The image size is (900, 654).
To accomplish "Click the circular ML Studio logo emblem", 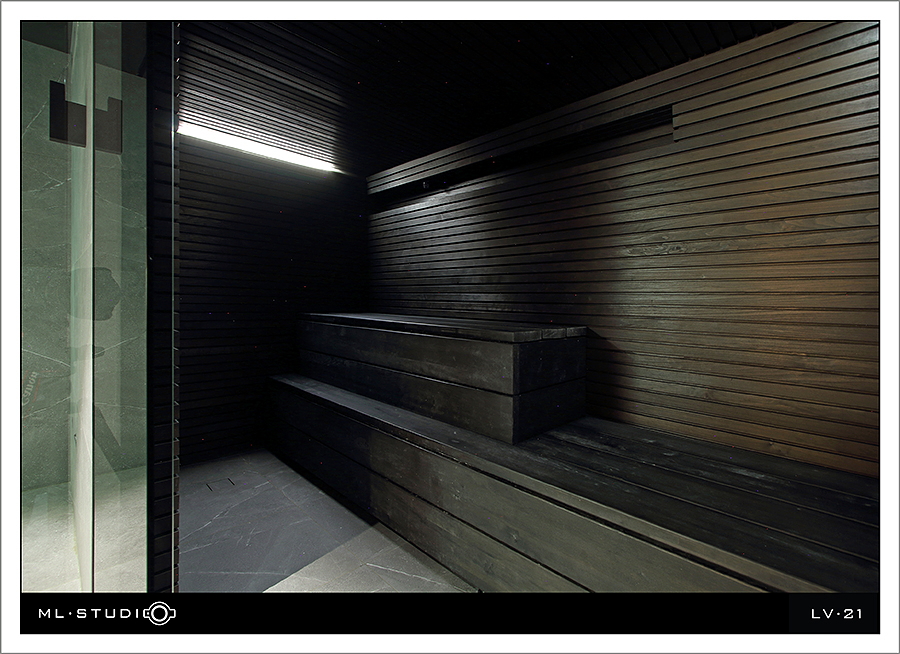I will [160, 613].
